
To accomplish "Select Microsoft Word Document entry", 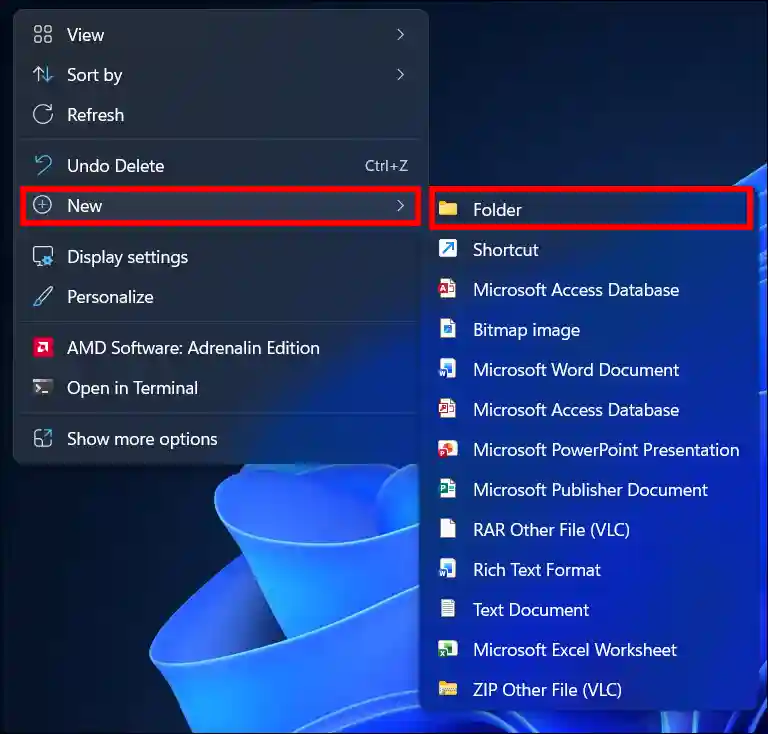I will (x=588, y=369).
